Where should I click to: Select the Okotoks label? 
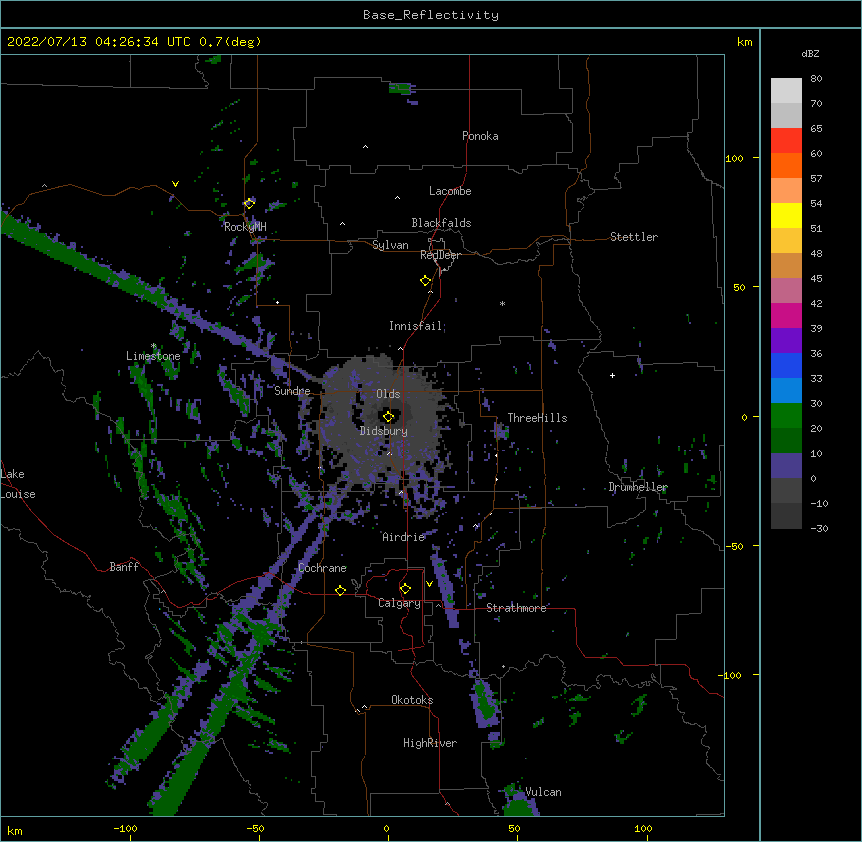412,700
